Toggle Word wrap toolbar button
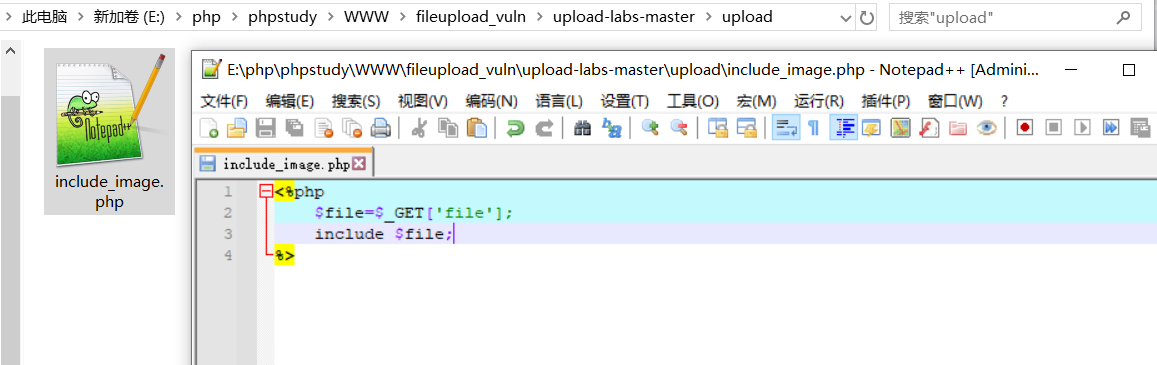This screenshot has height=365, width=1157. pos(786,128)
